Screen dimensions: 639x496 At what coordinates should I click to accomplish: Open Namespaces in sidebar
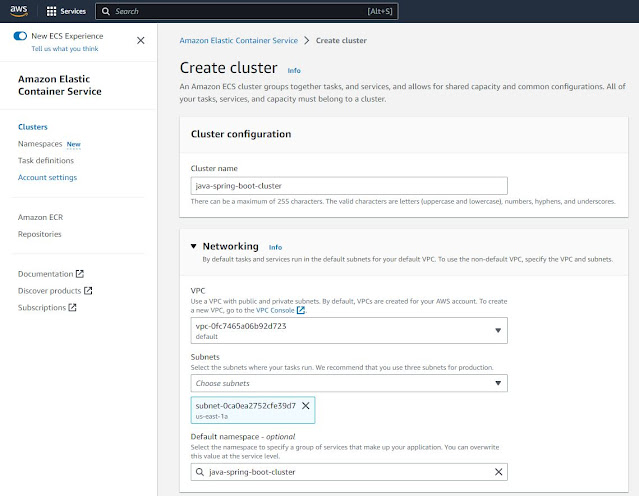[40, 144]
